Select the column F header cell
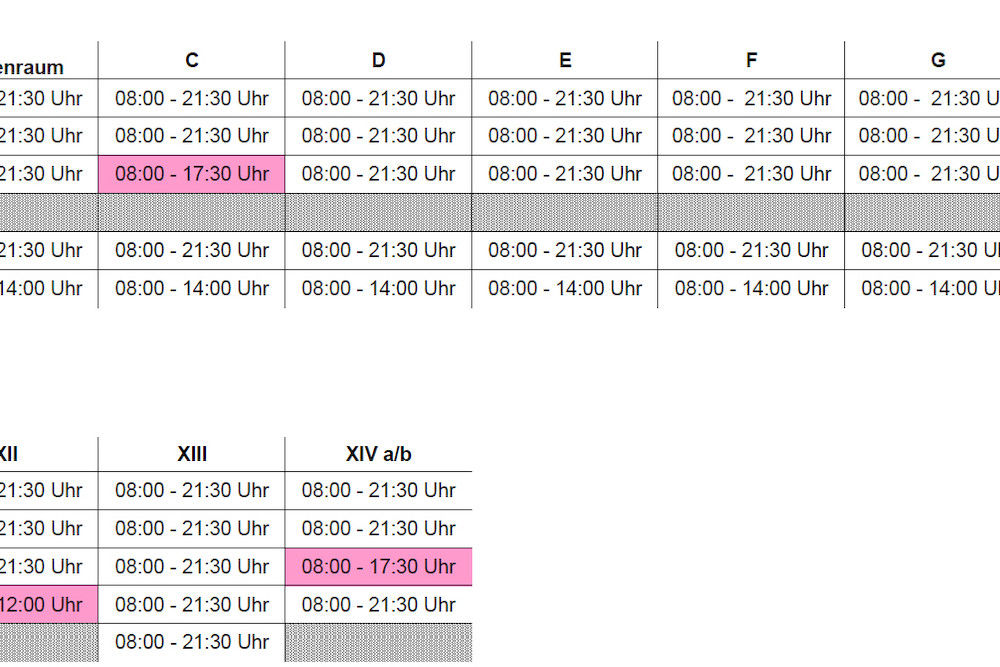The height and width of the screenshot is (667, 1000). tap(751, 60)
